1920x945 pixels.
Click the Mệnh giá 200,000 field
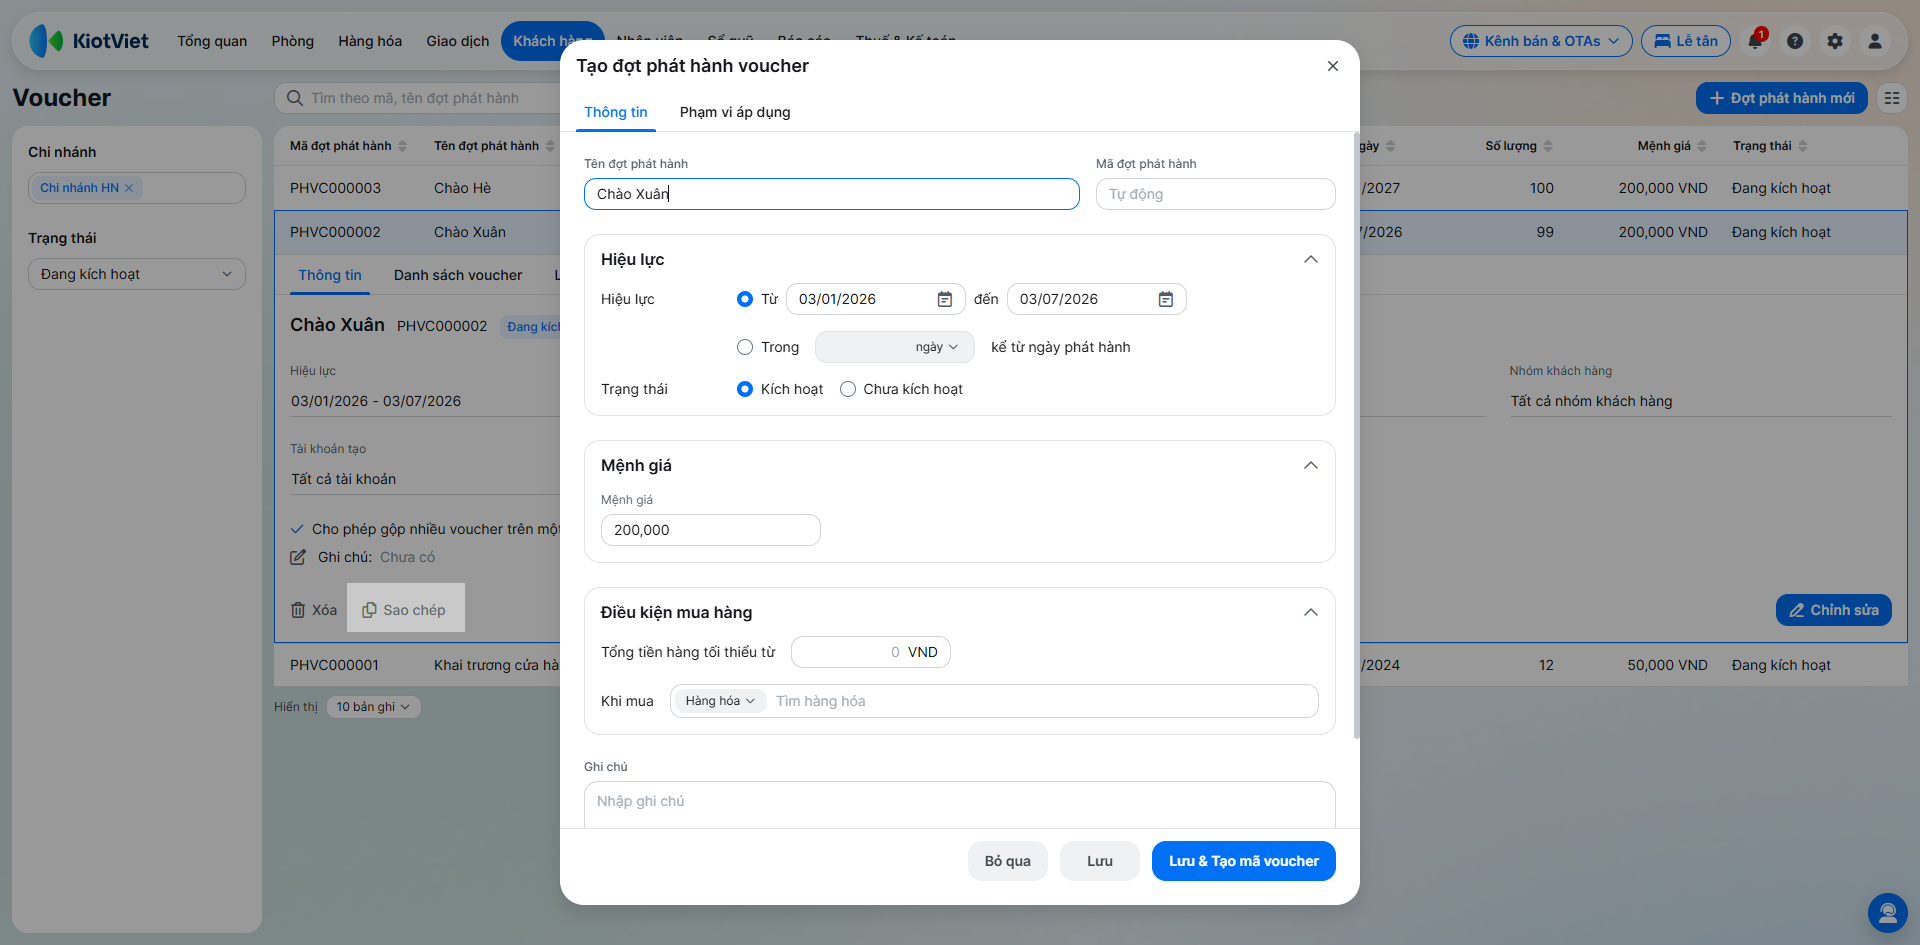(711, 530)
